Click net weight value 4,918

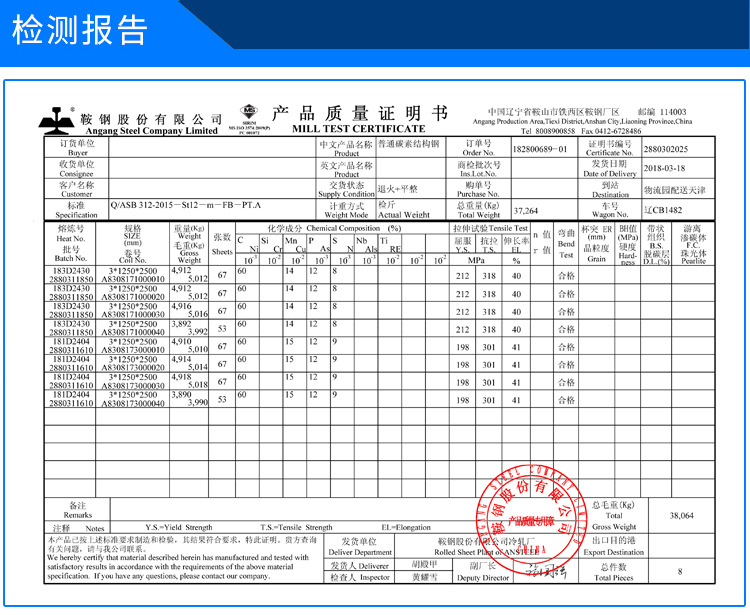click(x=181, y=377)
